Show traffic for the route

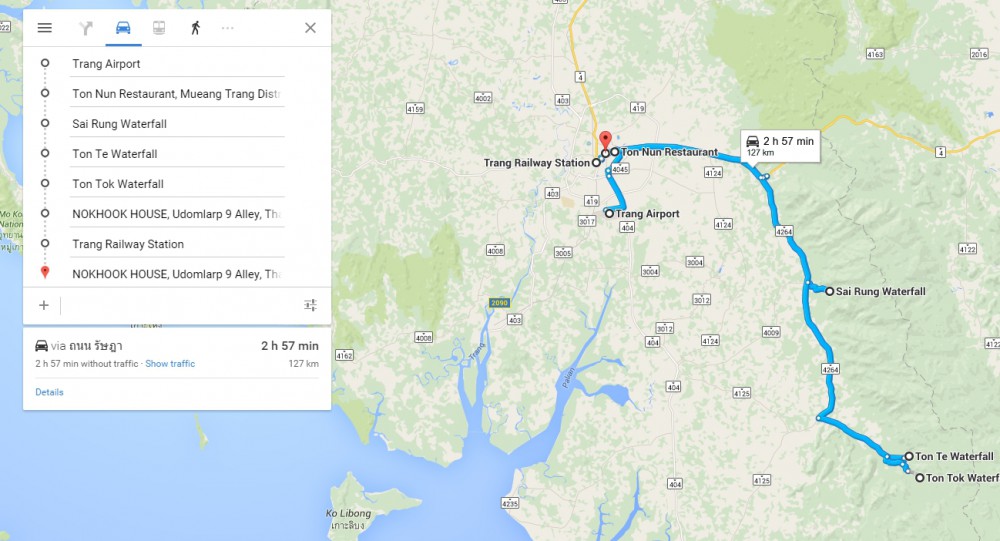point(170,364)
